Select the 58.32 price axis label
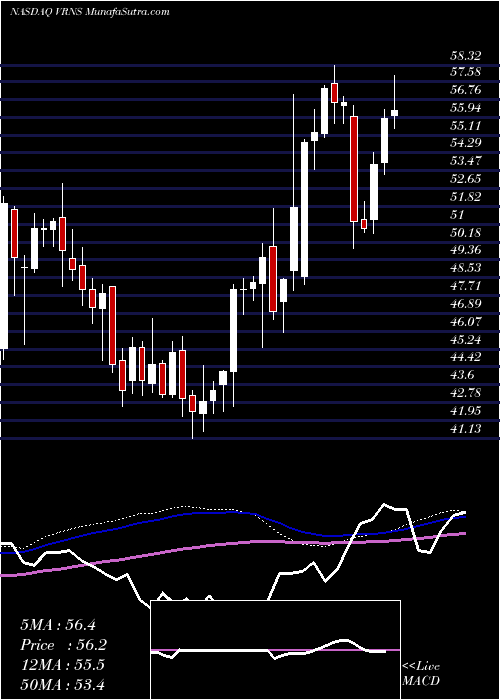 (465, 56)
